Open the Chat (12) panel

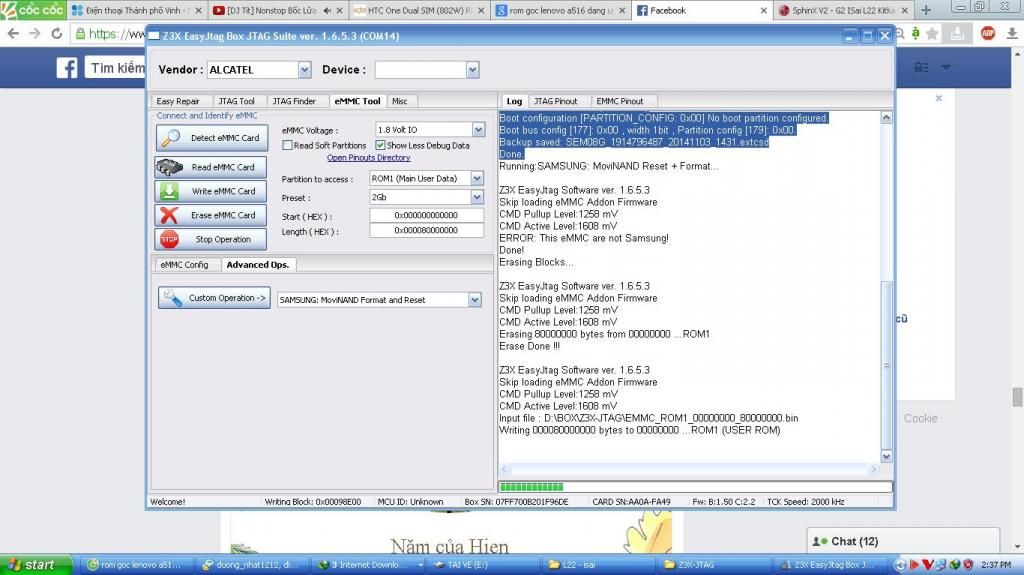[903, 541]
